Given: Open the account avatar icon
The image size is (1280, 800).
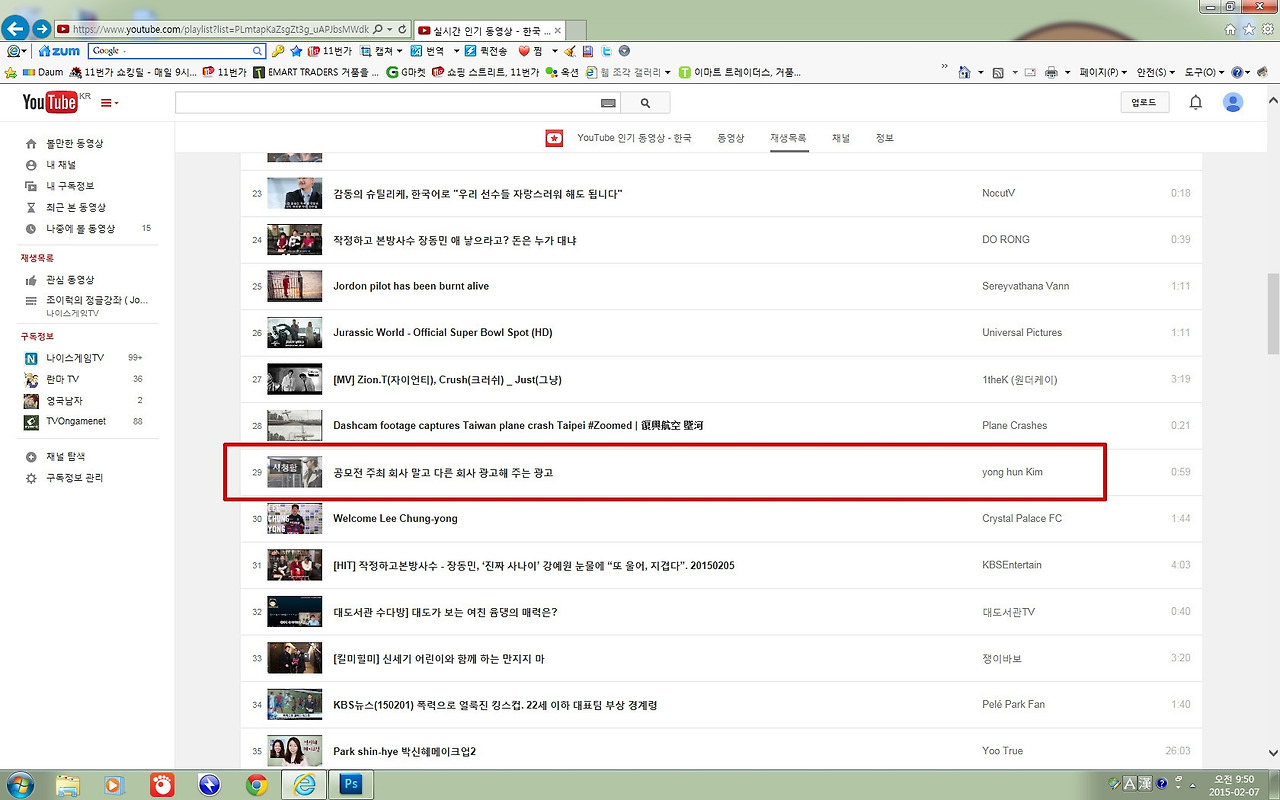Looking at the screenshot, I should (x=1232, y=101).
